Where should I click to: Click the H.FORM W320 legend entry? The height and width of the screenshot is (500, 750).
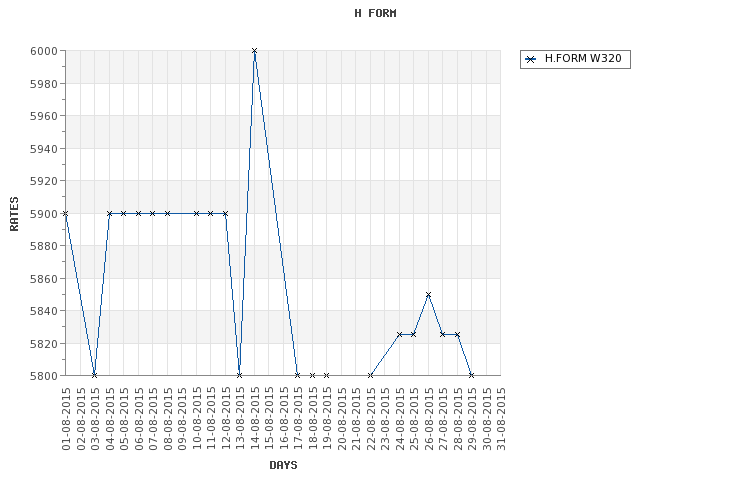575,59
